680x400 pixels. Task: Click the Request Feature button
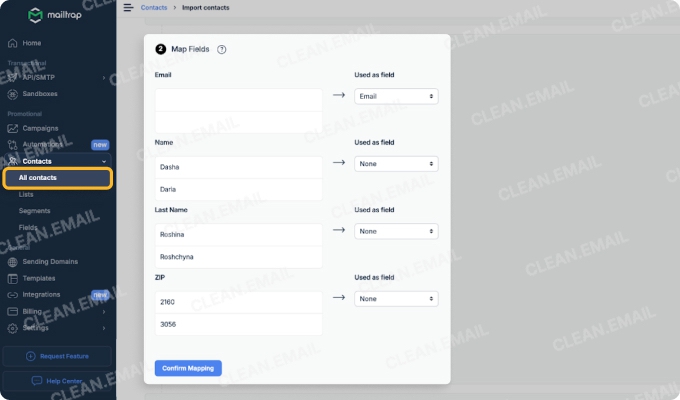(x=57, y=357)
